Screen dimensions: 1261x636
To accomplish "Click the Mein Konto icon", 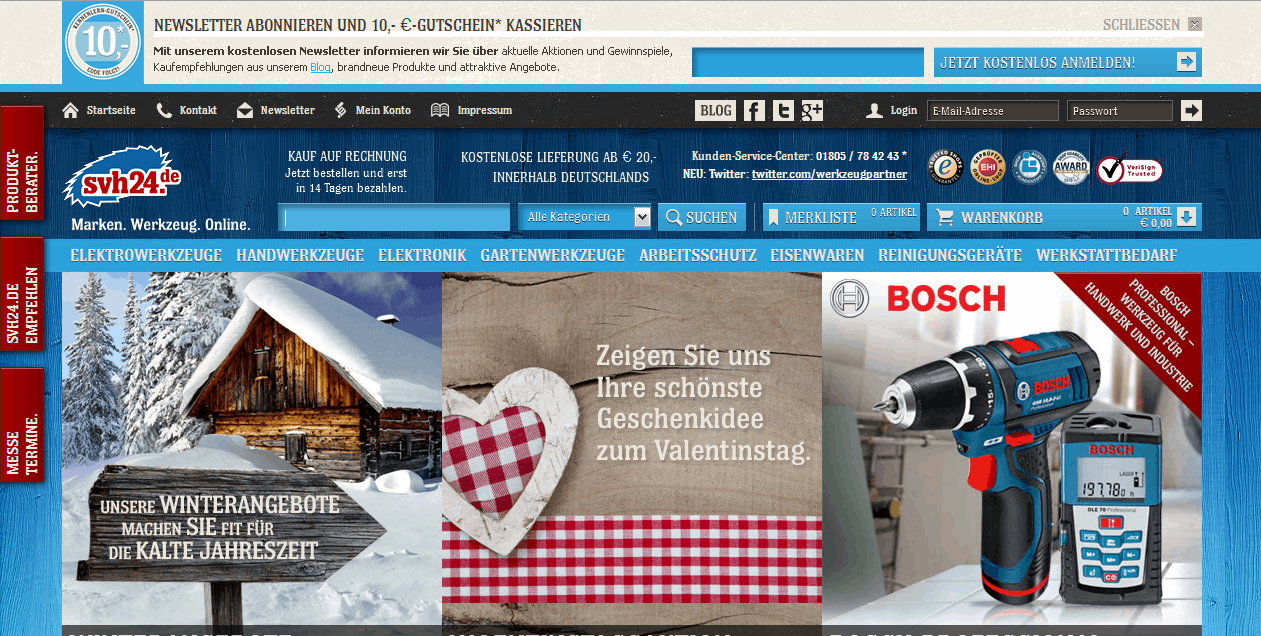I will (x=340, y=110).
